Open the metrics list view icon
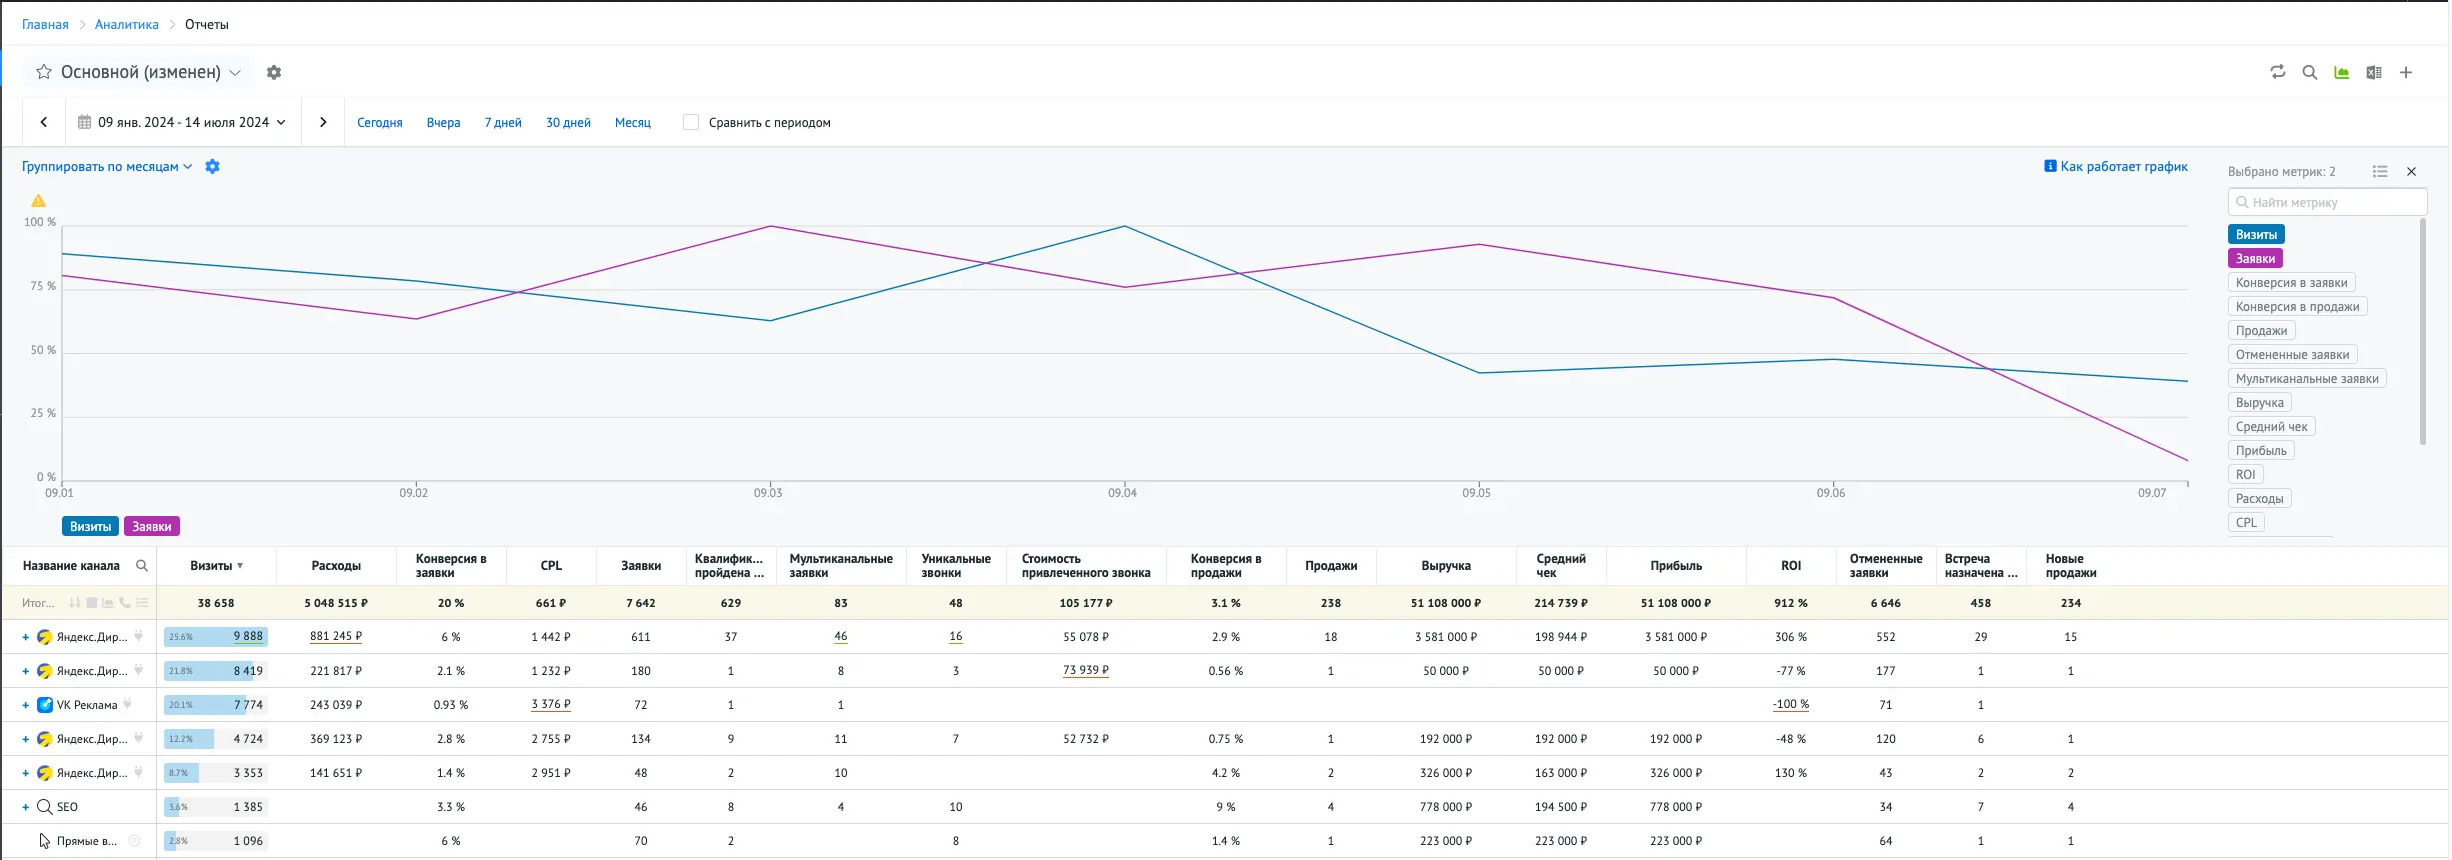Image resolution: width=2452 pixels, height=860 pixels. coord(2380,172)
